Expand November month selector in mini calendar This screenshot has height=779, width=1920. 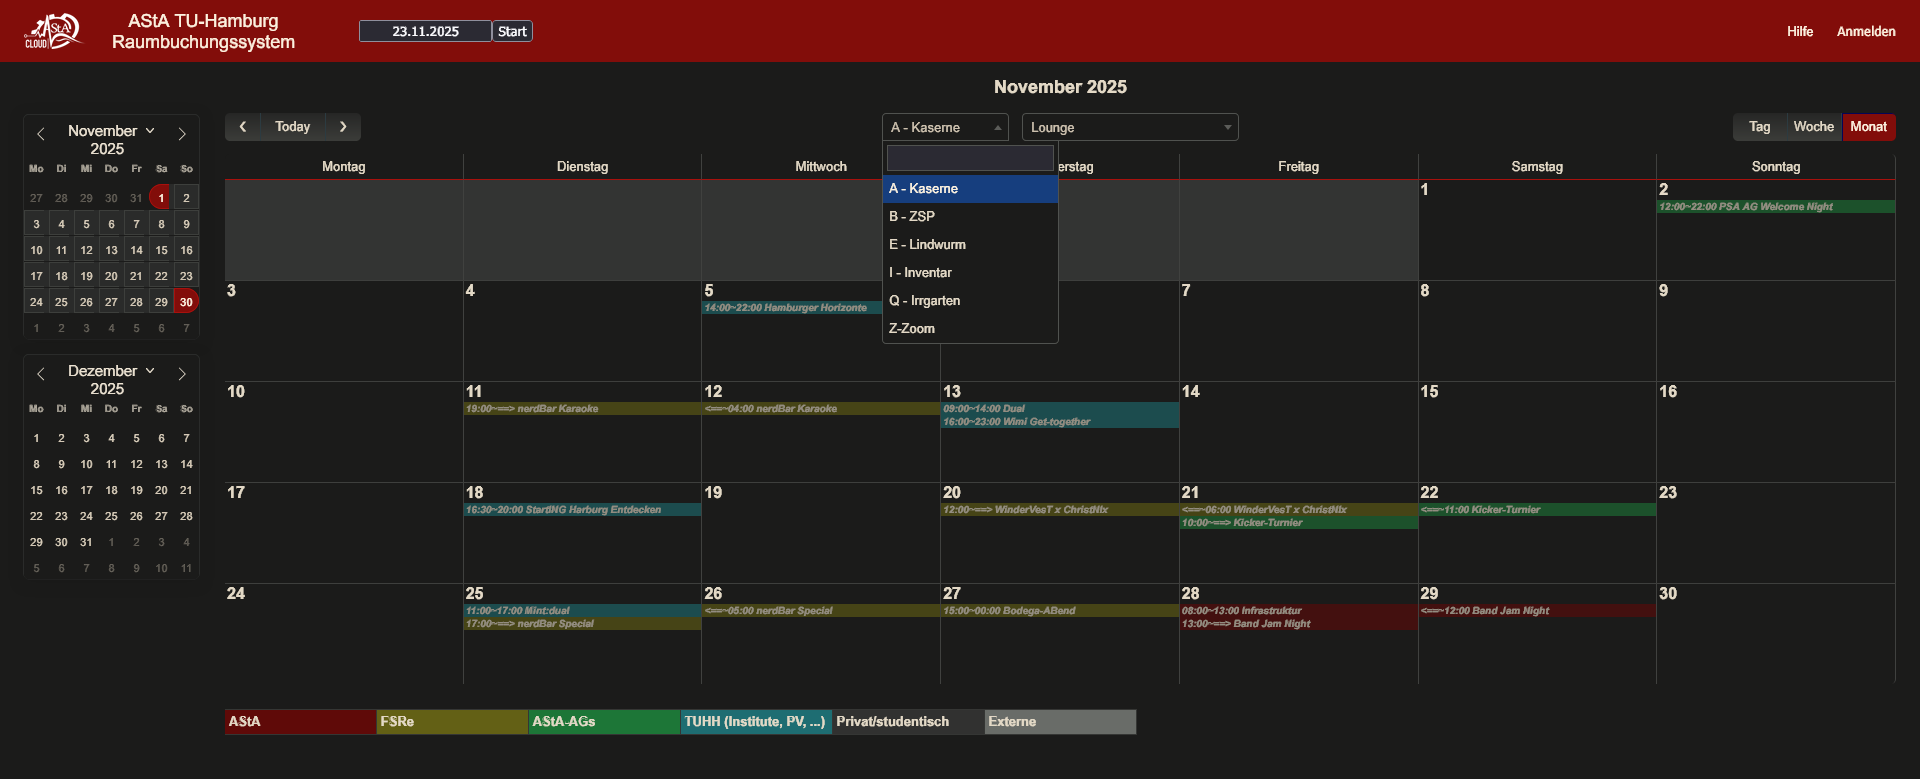coord(111,131)
